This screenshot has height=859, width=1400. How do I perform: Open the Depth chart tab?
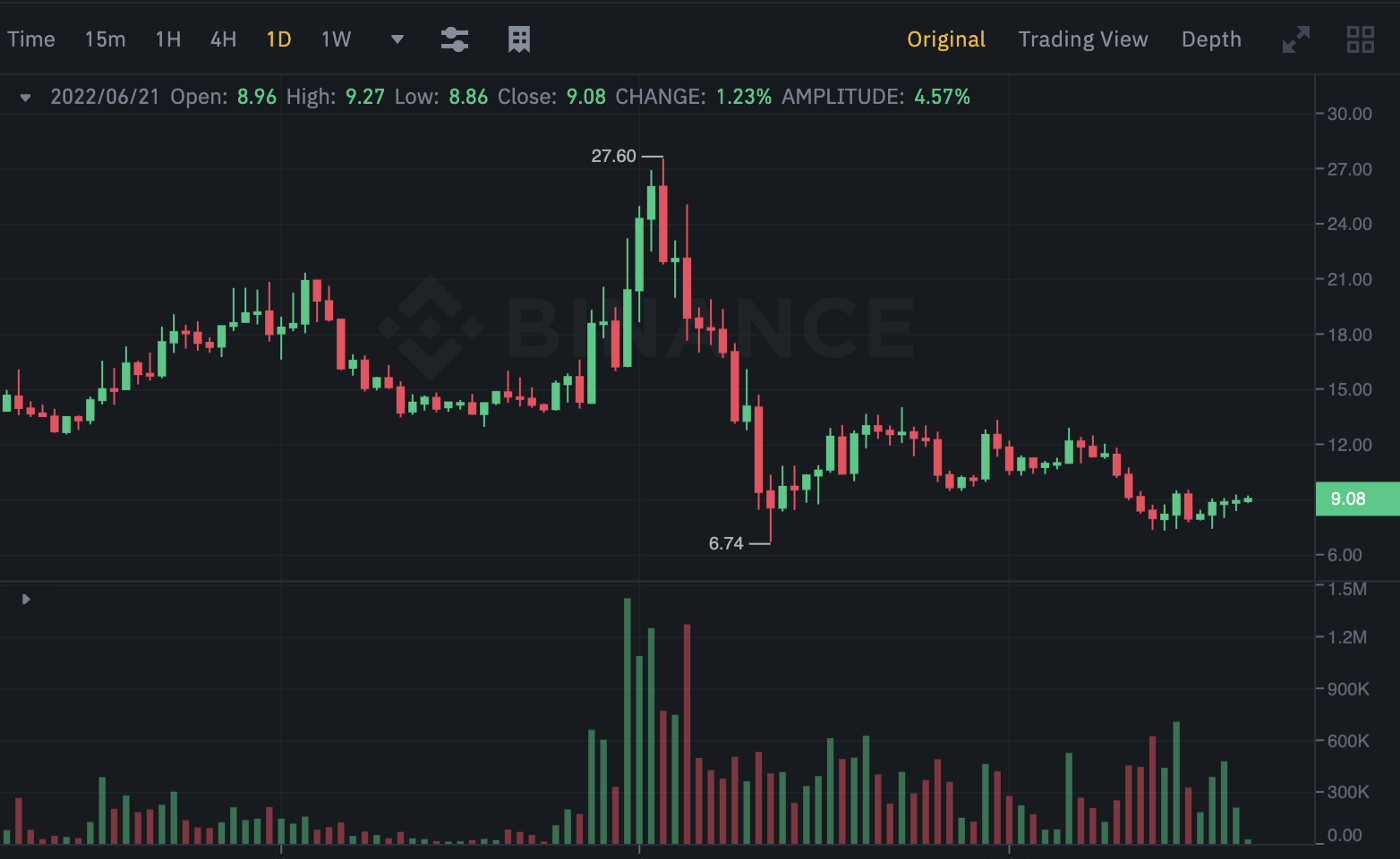[x=1211, y=40]
